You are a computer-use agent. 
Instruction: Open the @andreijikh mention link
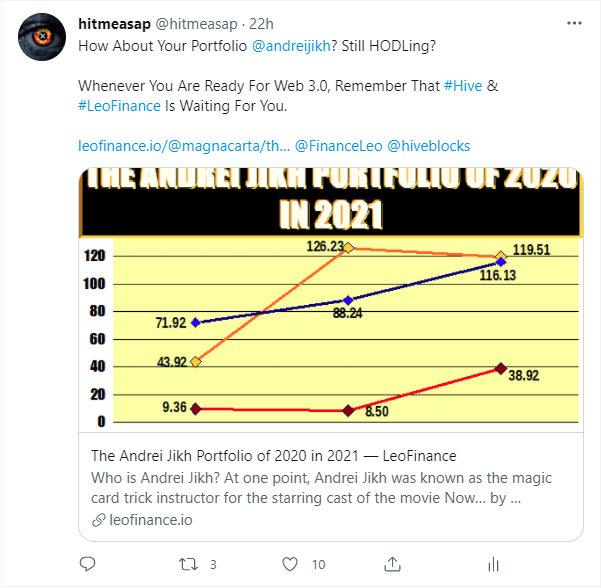[x=291, y=46]
